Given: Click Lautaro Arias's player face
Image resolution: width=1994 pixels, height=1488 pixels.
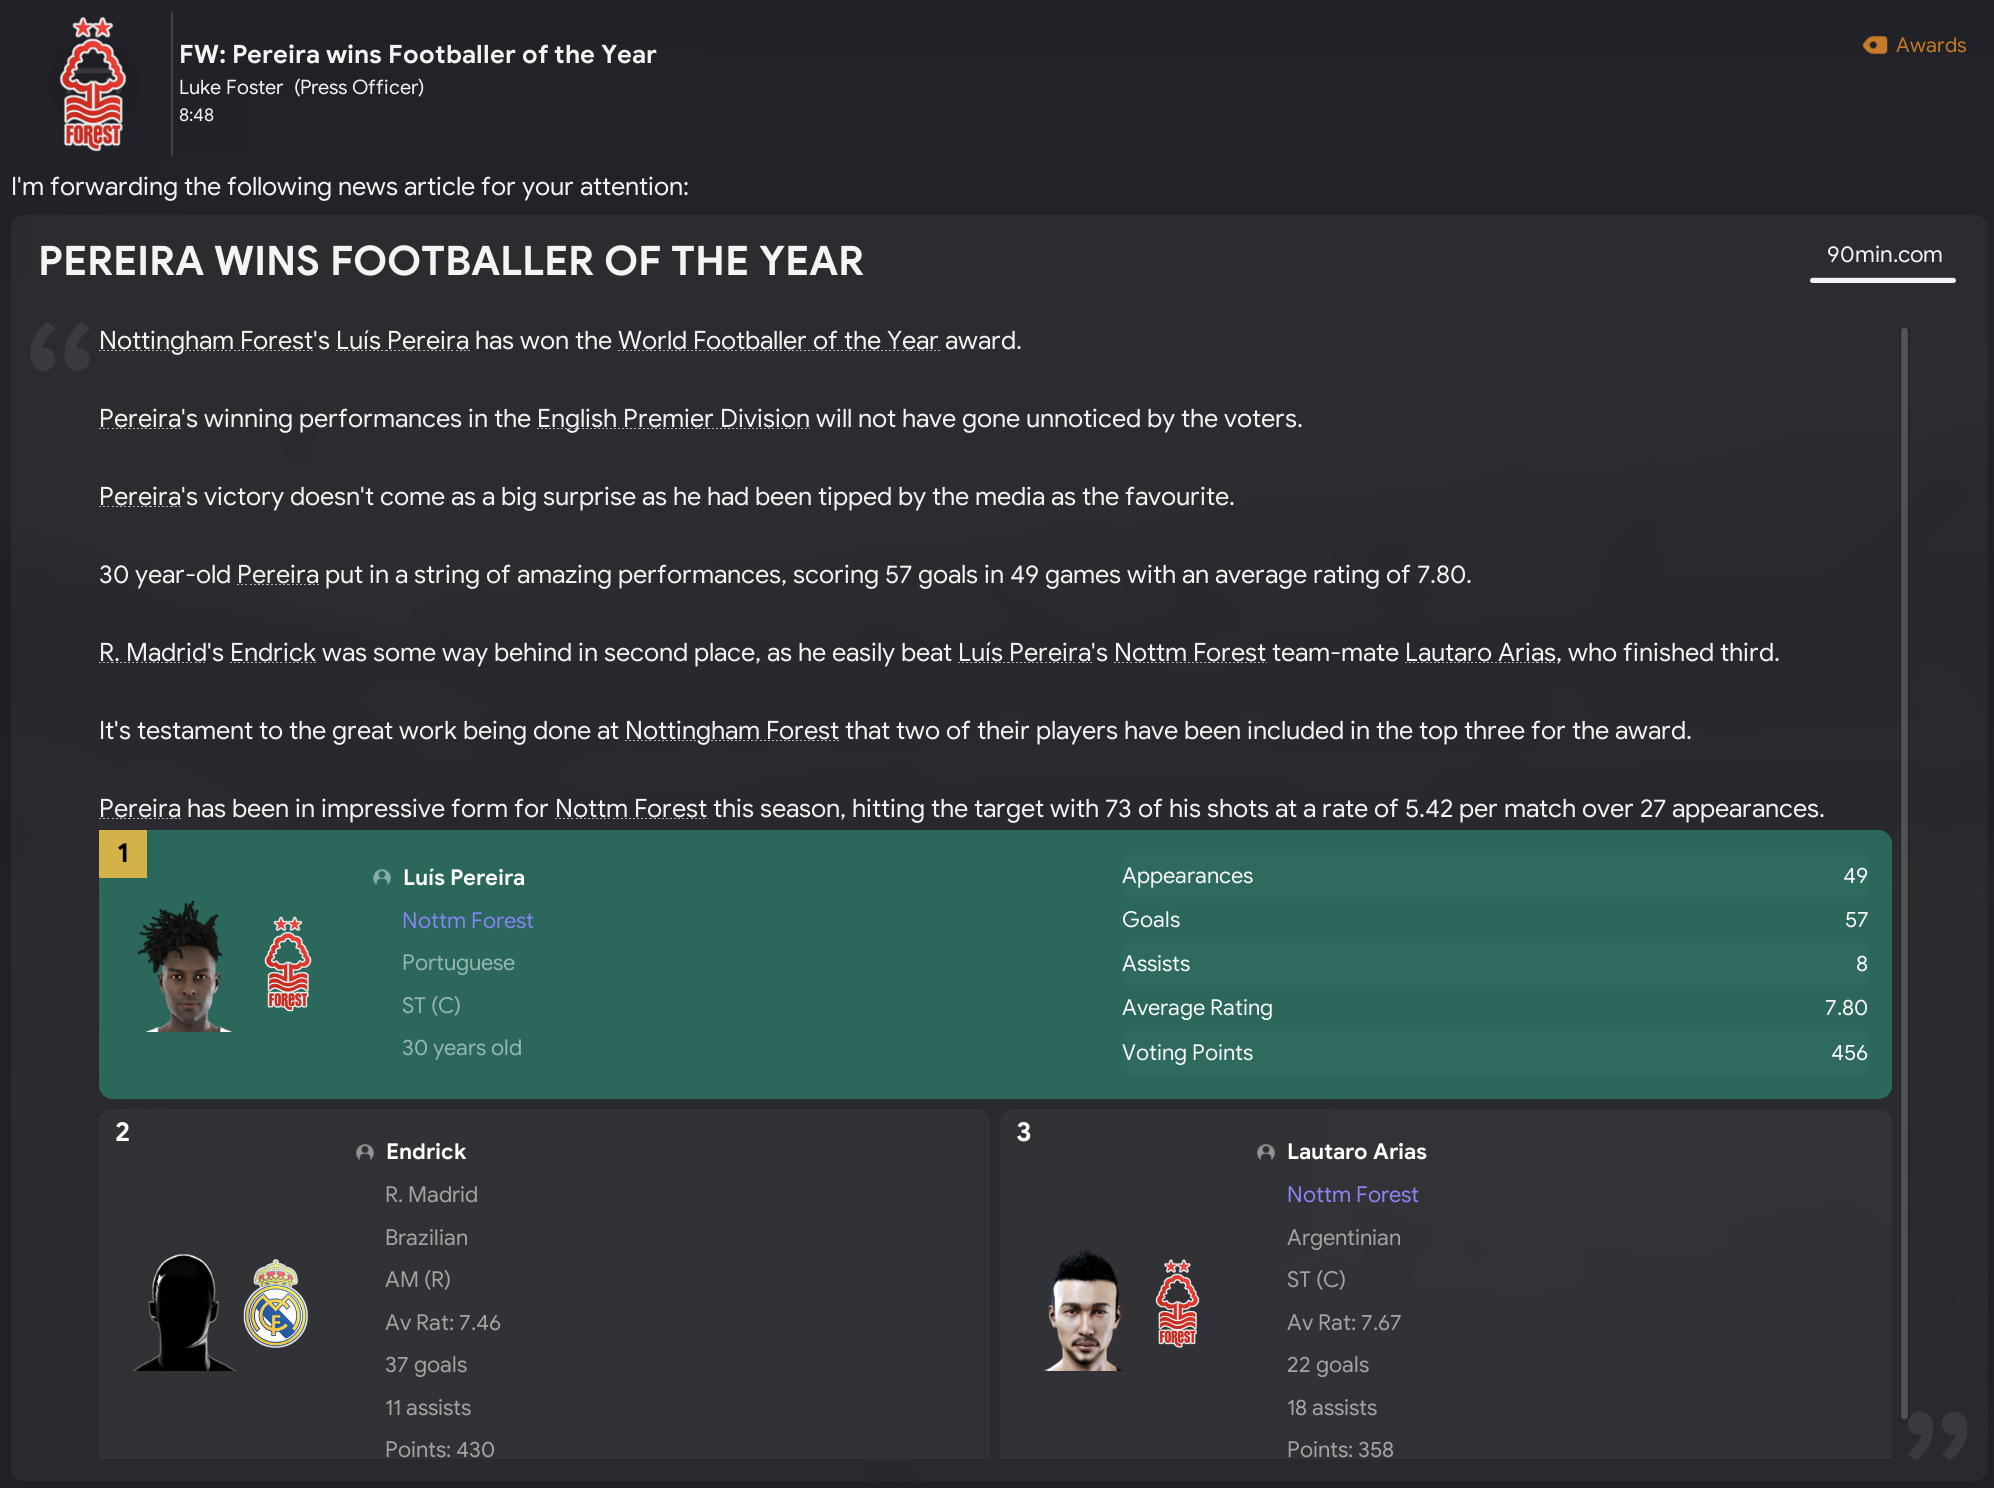Looking at the screenshot, I should click(1084, 1310).
